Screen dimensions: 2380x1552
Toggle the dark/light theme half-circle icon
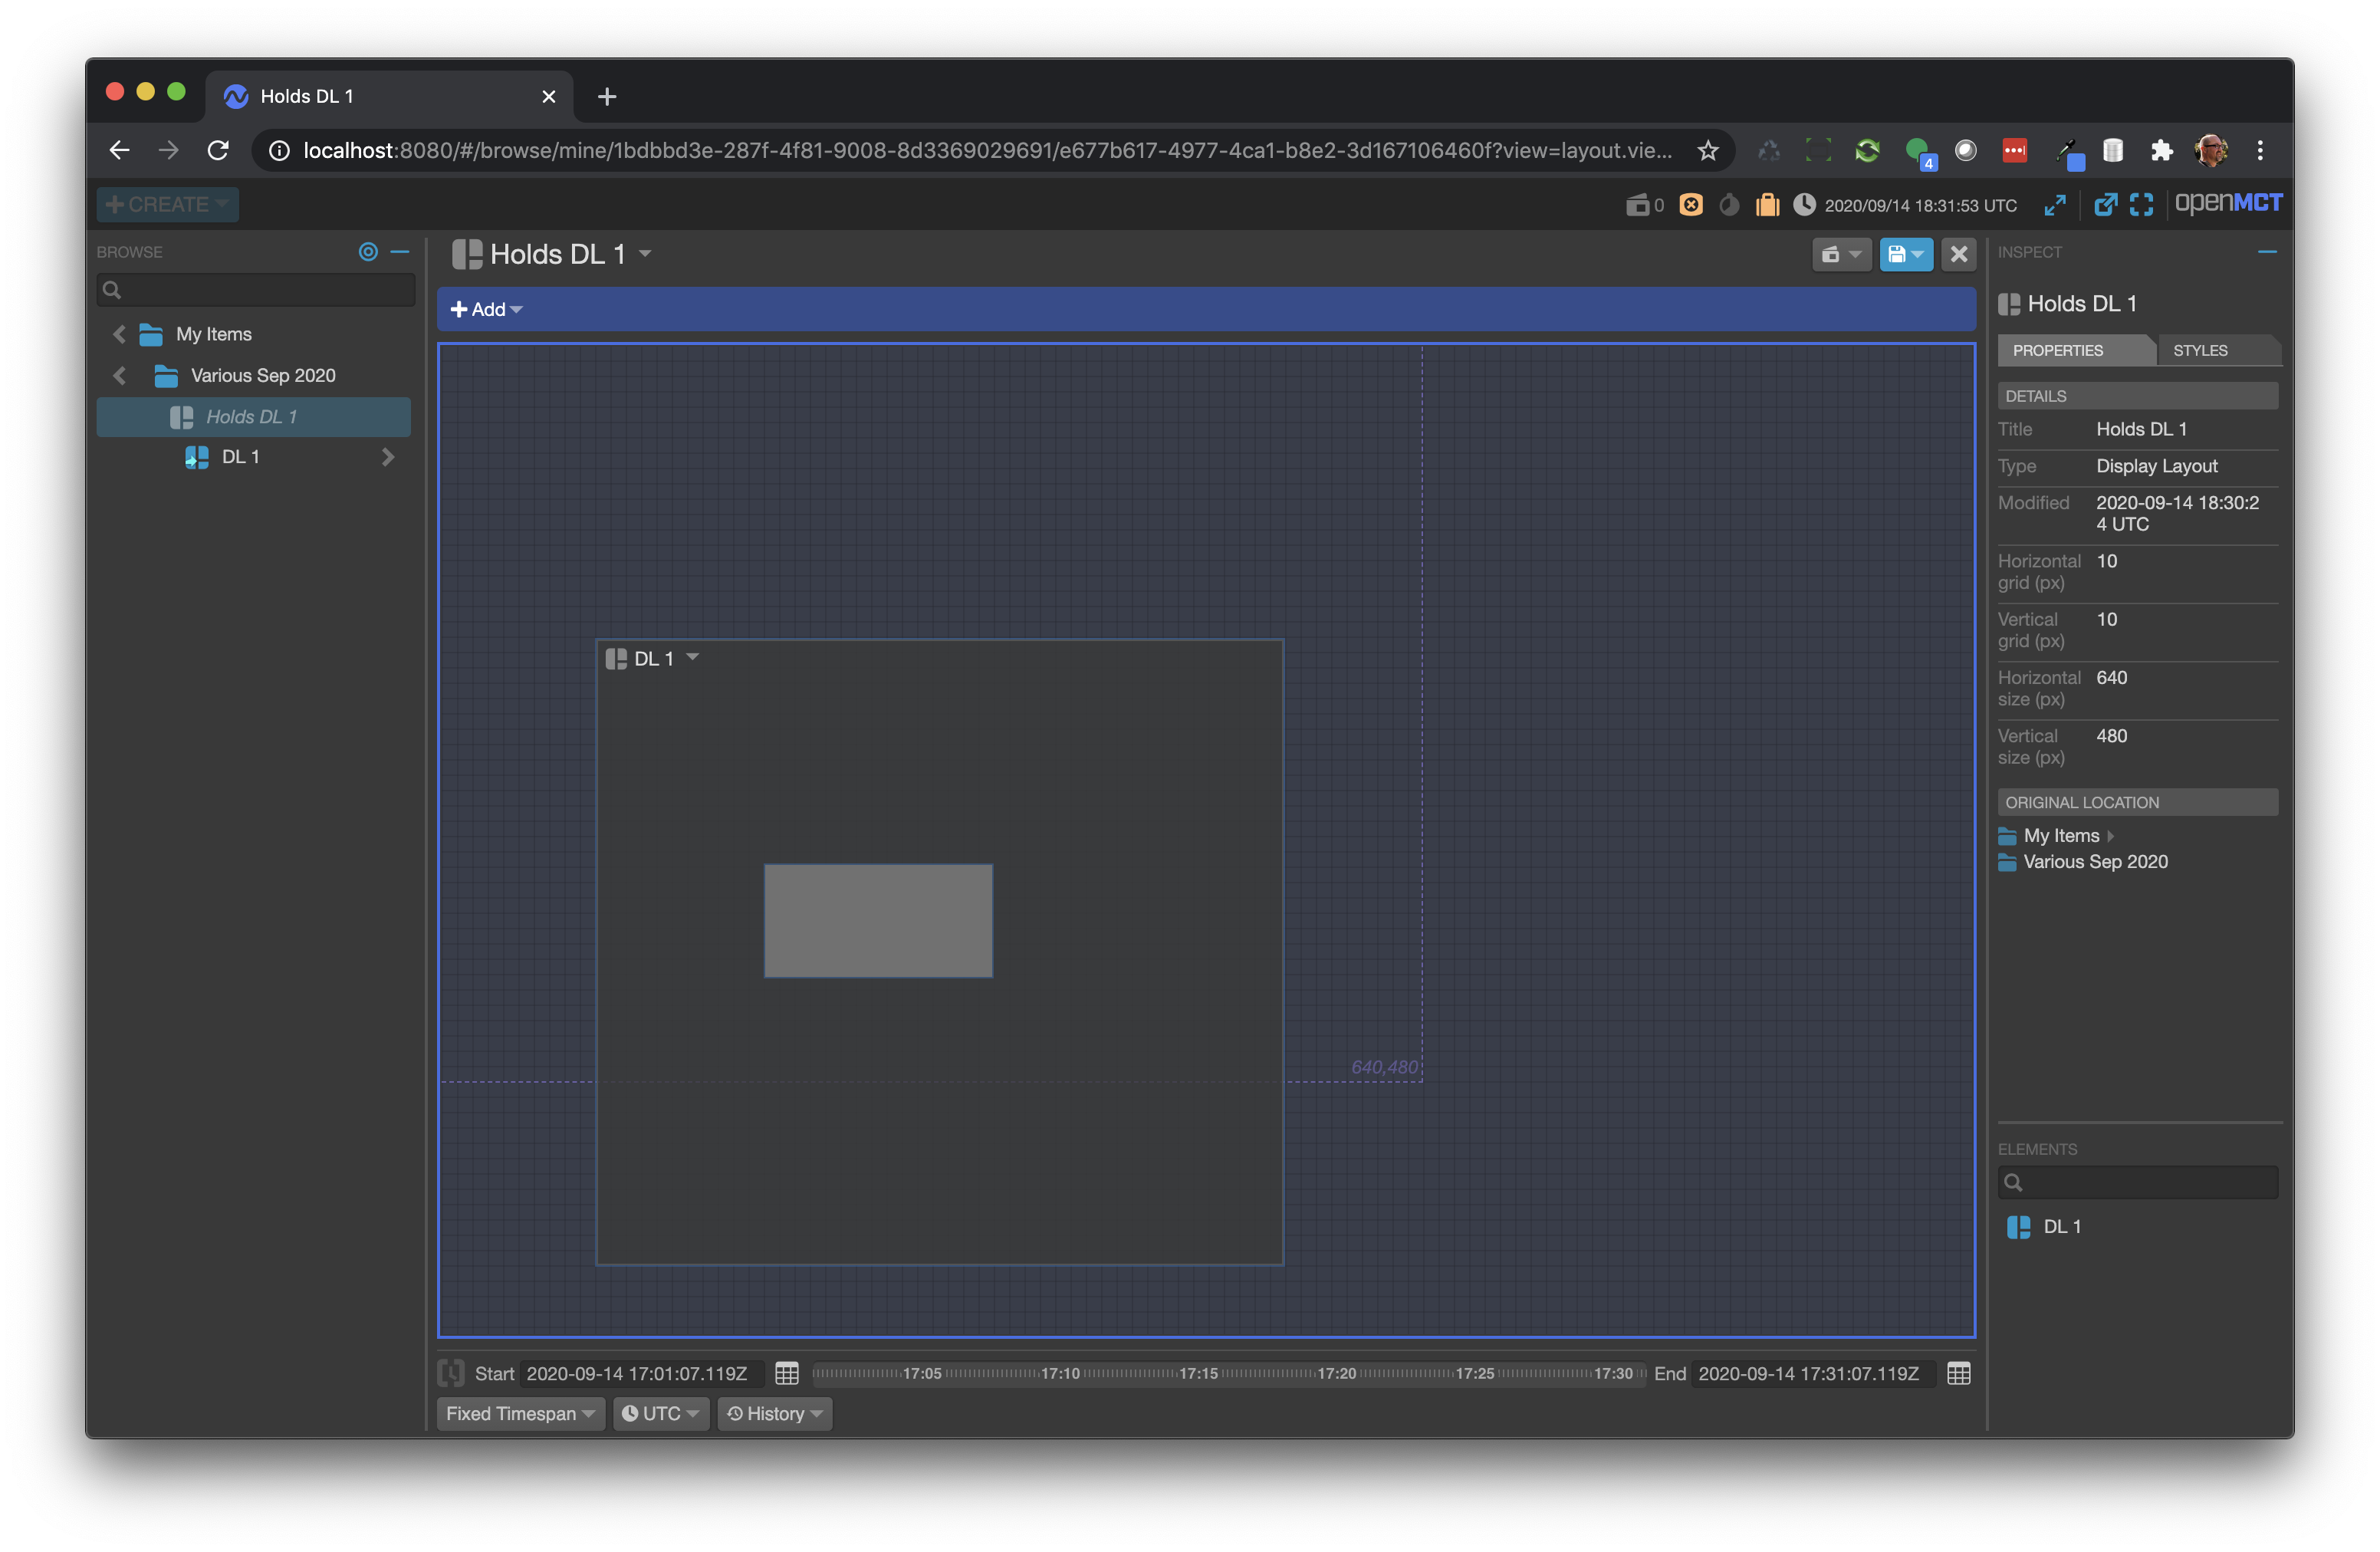coord(1729,204)
